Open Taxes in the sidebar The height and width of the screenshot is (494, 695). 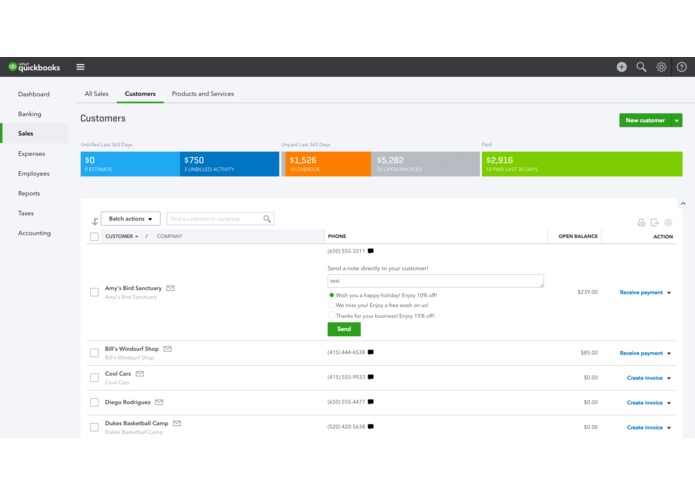[26, 213]
